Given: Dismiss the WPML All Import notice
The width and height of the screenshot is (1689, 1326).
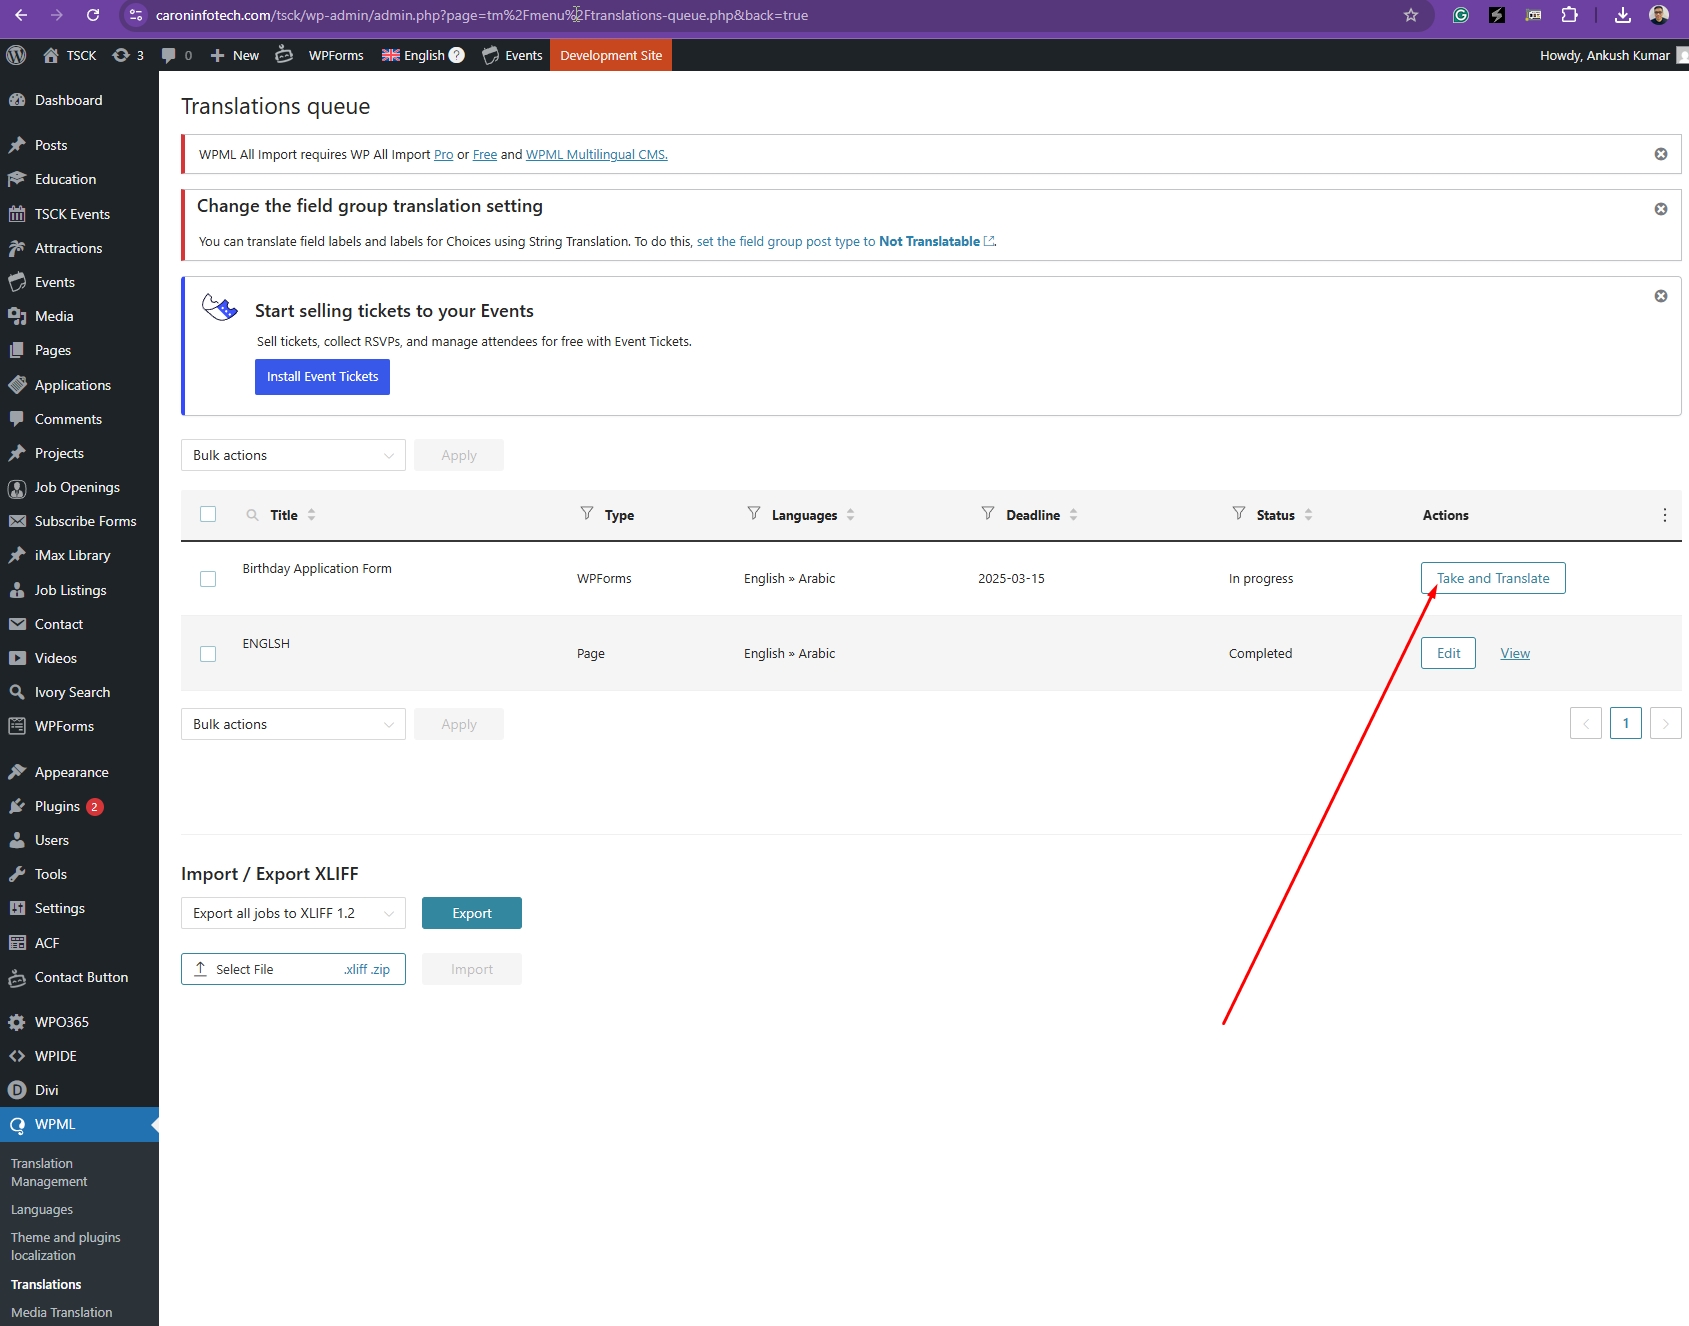Looking at the screenshot, I should [x=1660, y=154].
